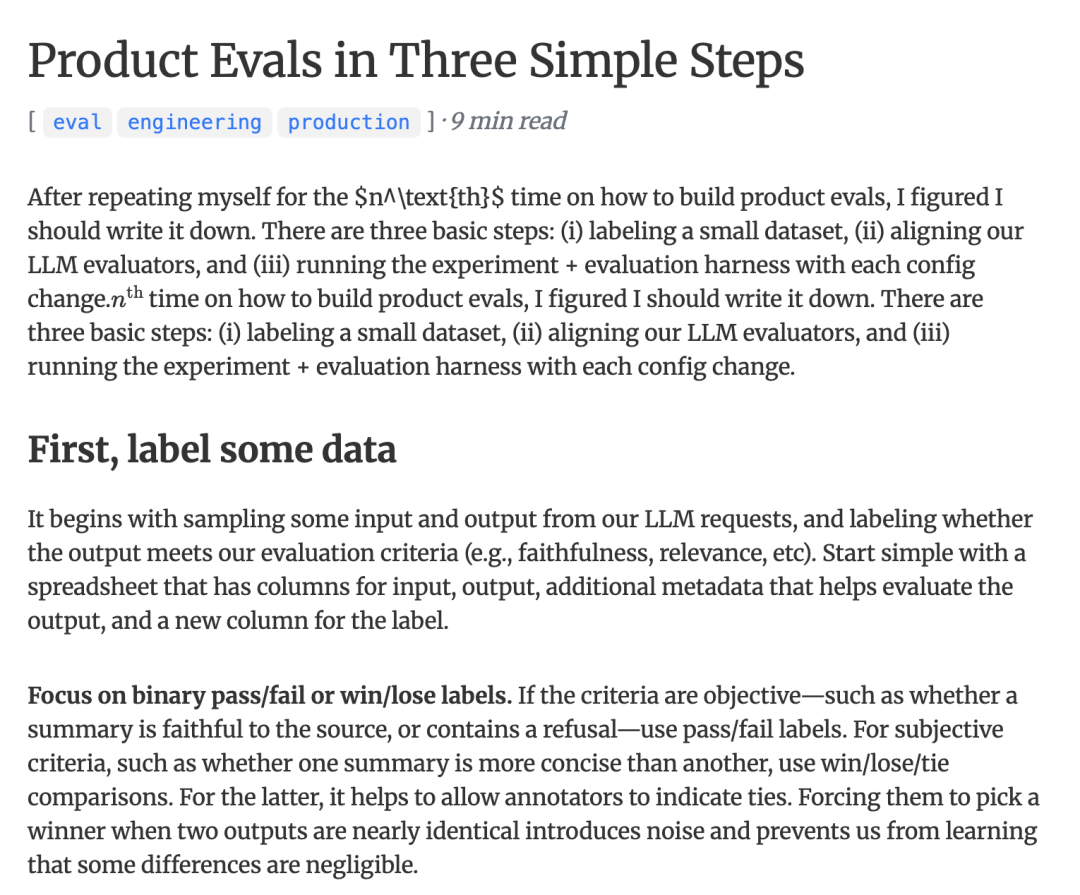Image resolution: width=1080 pixels, height=895 pixels.
Task: Click the "First, label some data" heading
Action: tap(211, 450)
